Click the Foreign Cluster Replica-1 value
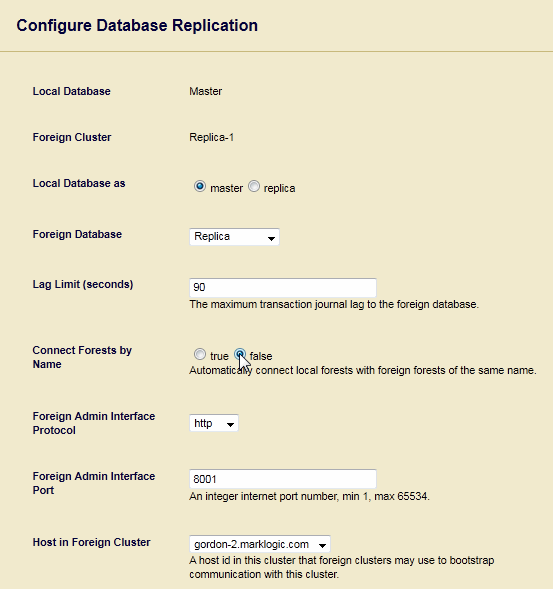The height and width of the screenshot is (589, 553). tap(212, 137)
